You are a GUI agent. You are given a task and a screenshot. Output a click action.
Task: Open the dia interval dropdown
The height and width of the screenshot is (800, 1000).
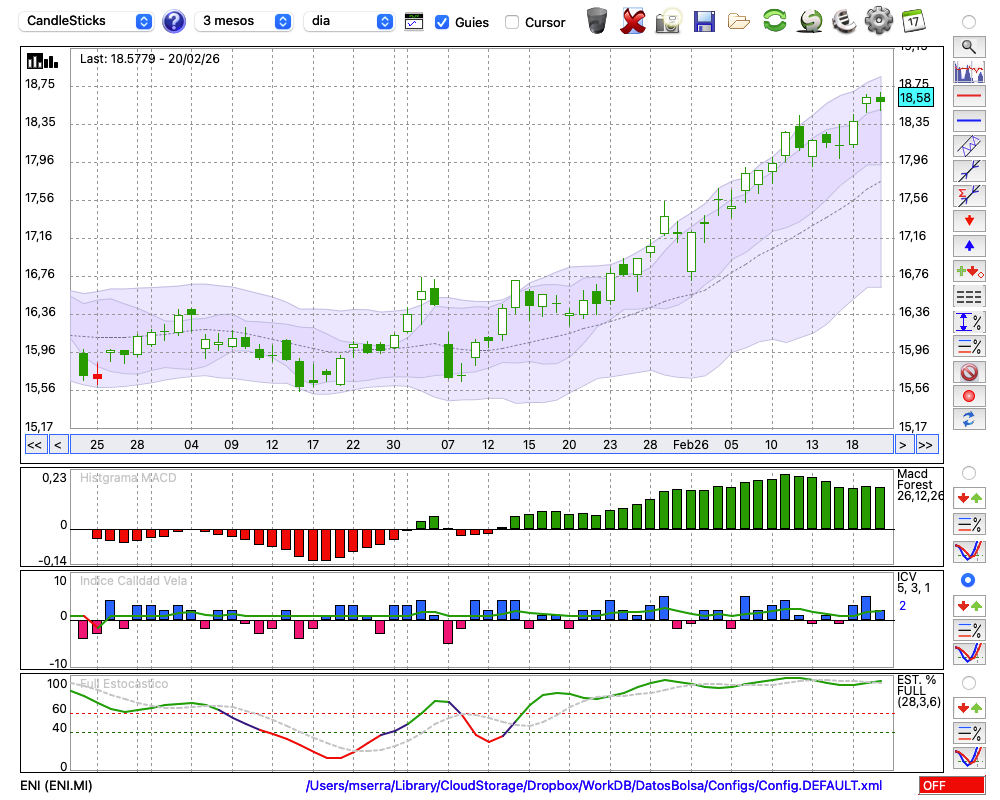click(349, 21)
